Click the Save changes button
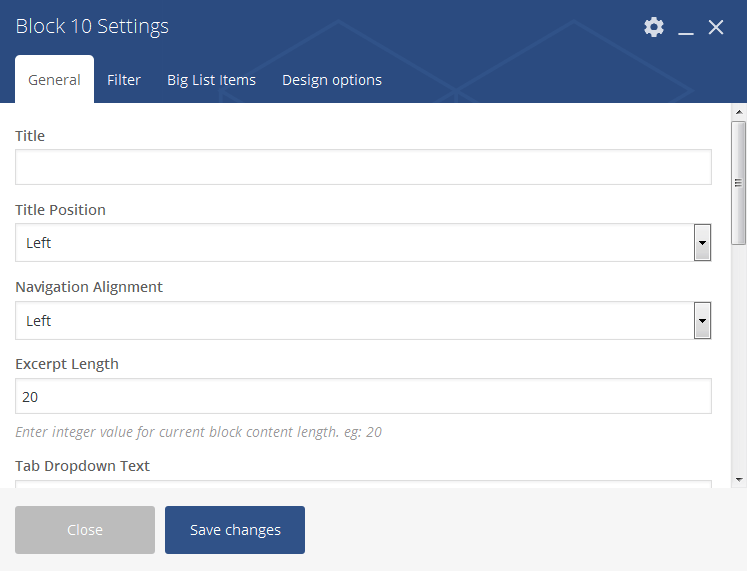The height and width of the screenshot is (571, 747). (235, 530)
